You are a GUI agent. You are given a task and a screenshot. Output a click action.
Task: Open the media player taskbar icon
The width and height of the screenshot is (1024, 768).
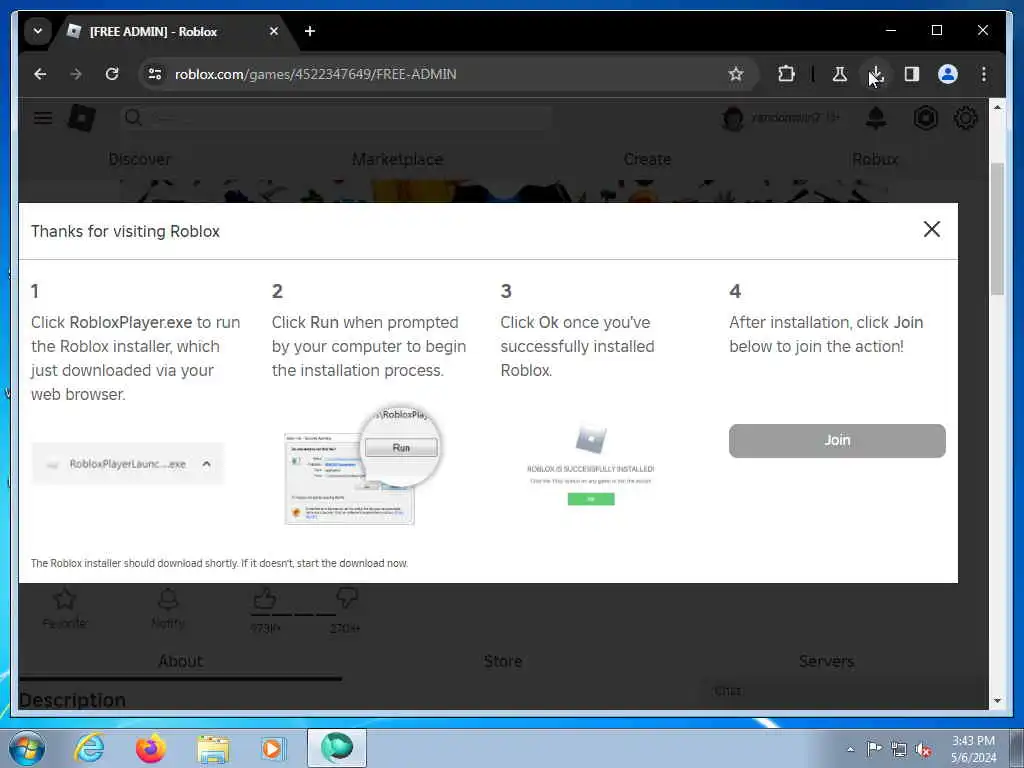pyautogui.click(x=272, y=748)
